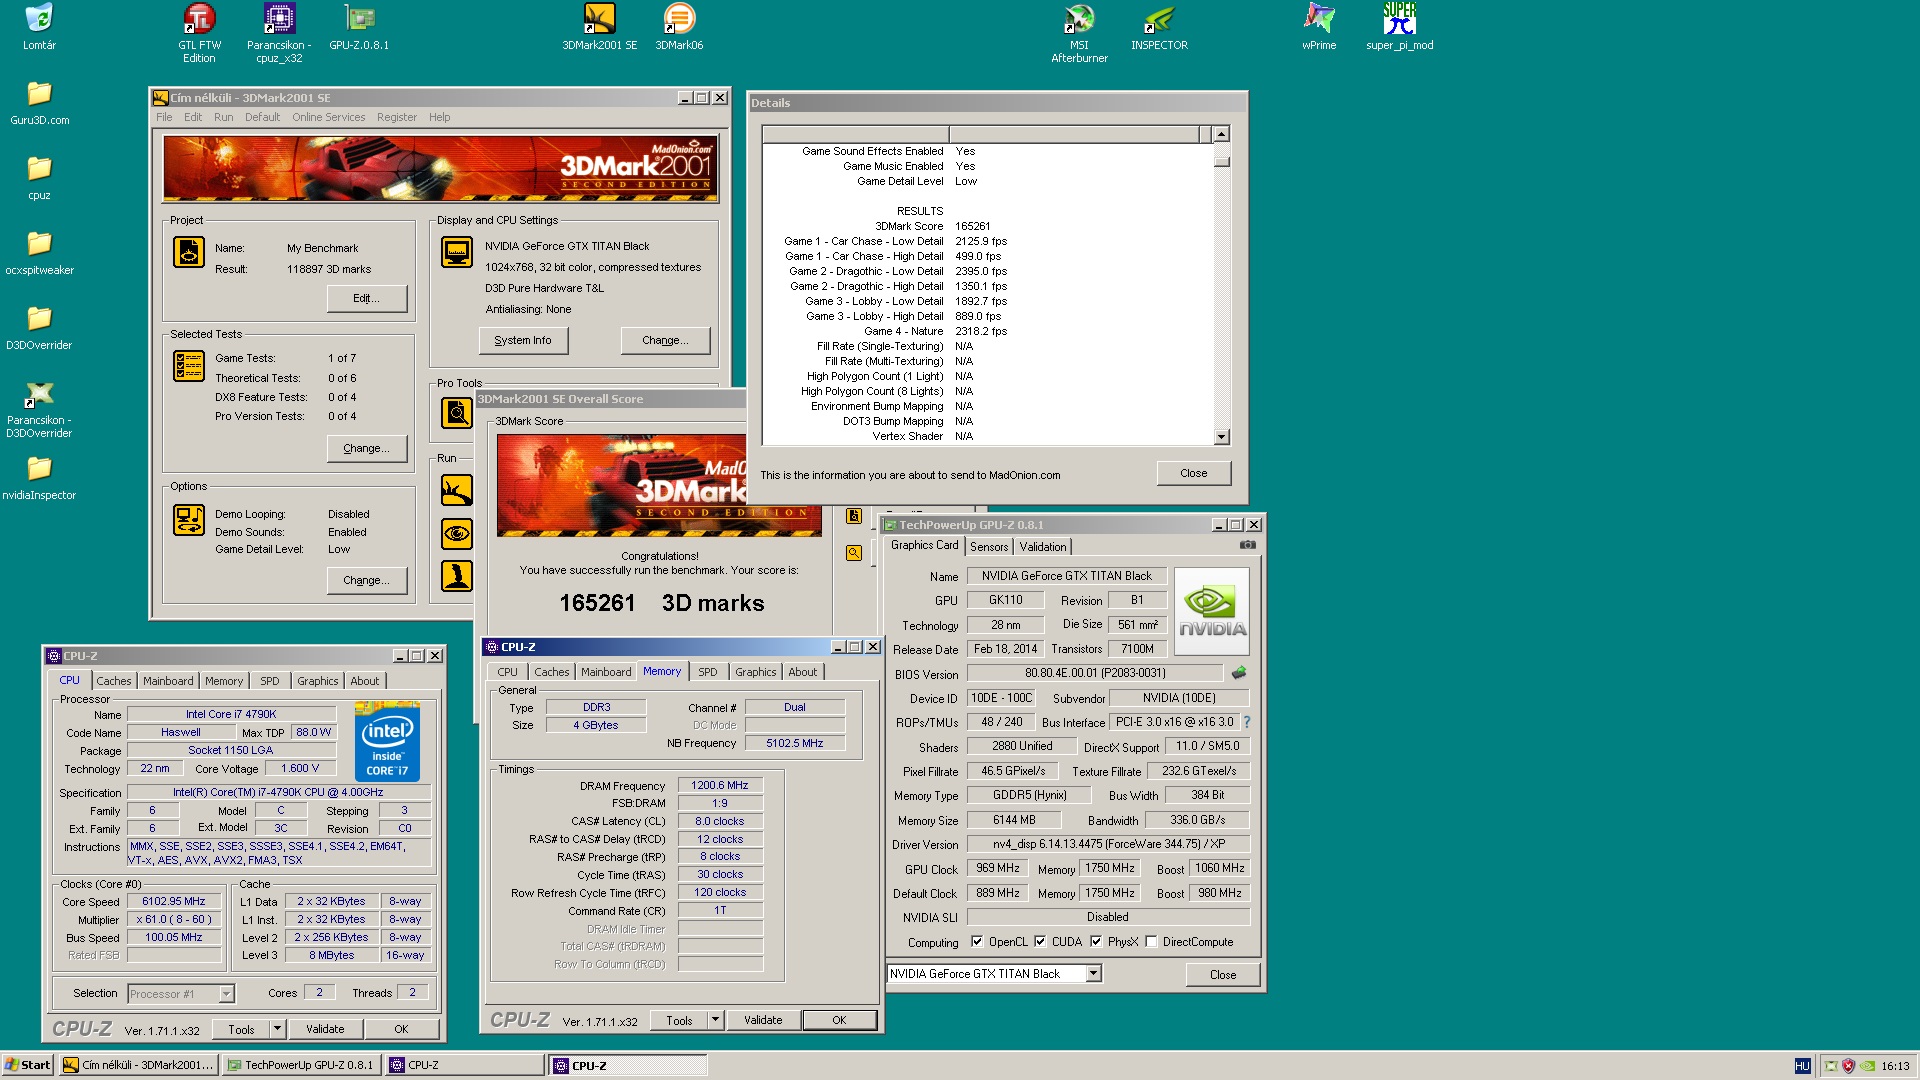Click the HU language indicator in tray

pyautogui.click(x=1802, y=1066)
